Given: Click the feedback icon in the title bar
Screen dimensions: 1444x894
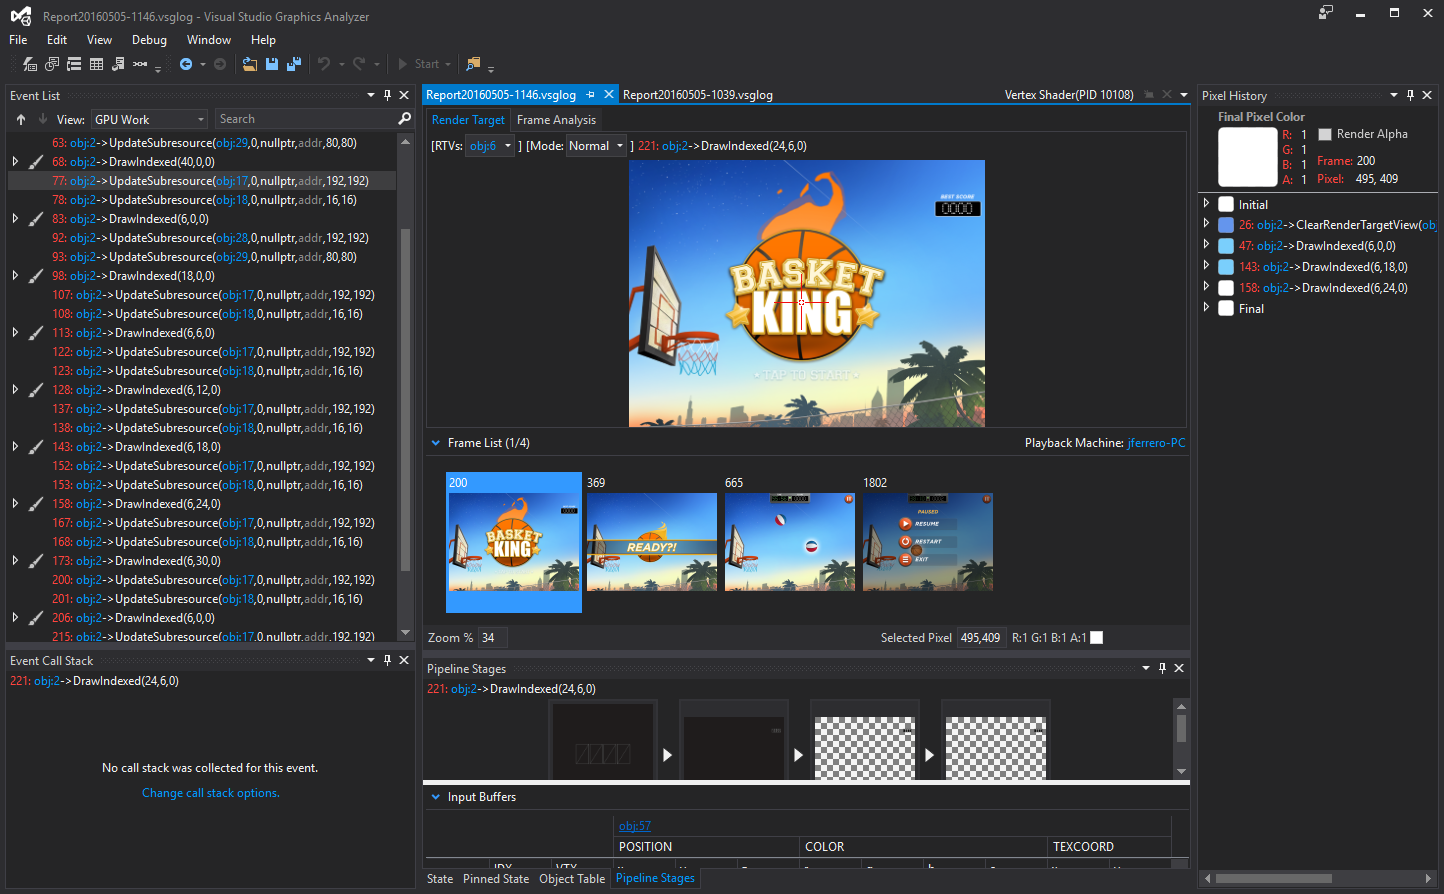Looking at the screenshot, I should 1326,12.
